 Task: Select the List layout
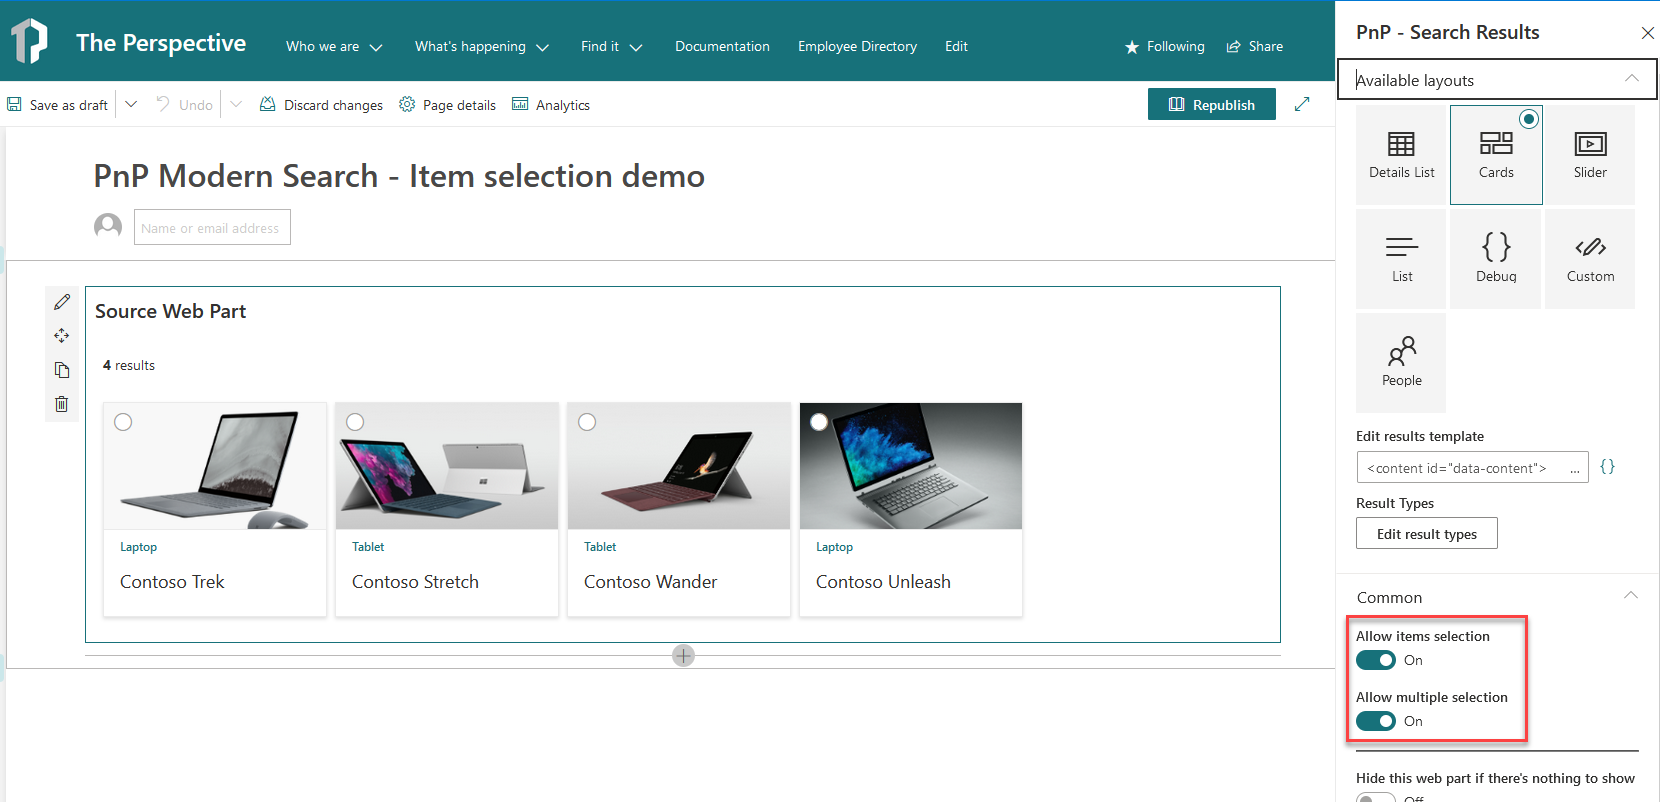click(1401, 259)
